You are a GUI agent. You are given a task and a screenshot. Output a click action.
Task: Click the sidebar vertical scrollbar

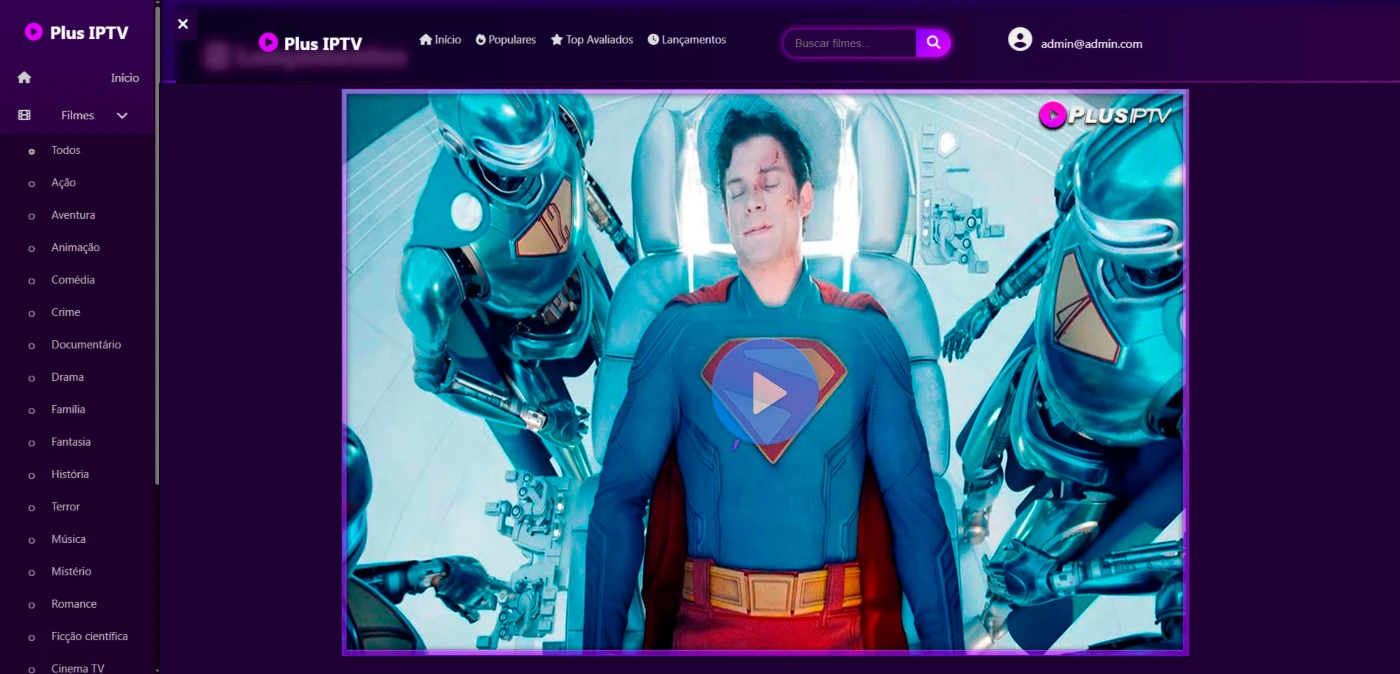[157, 245]
